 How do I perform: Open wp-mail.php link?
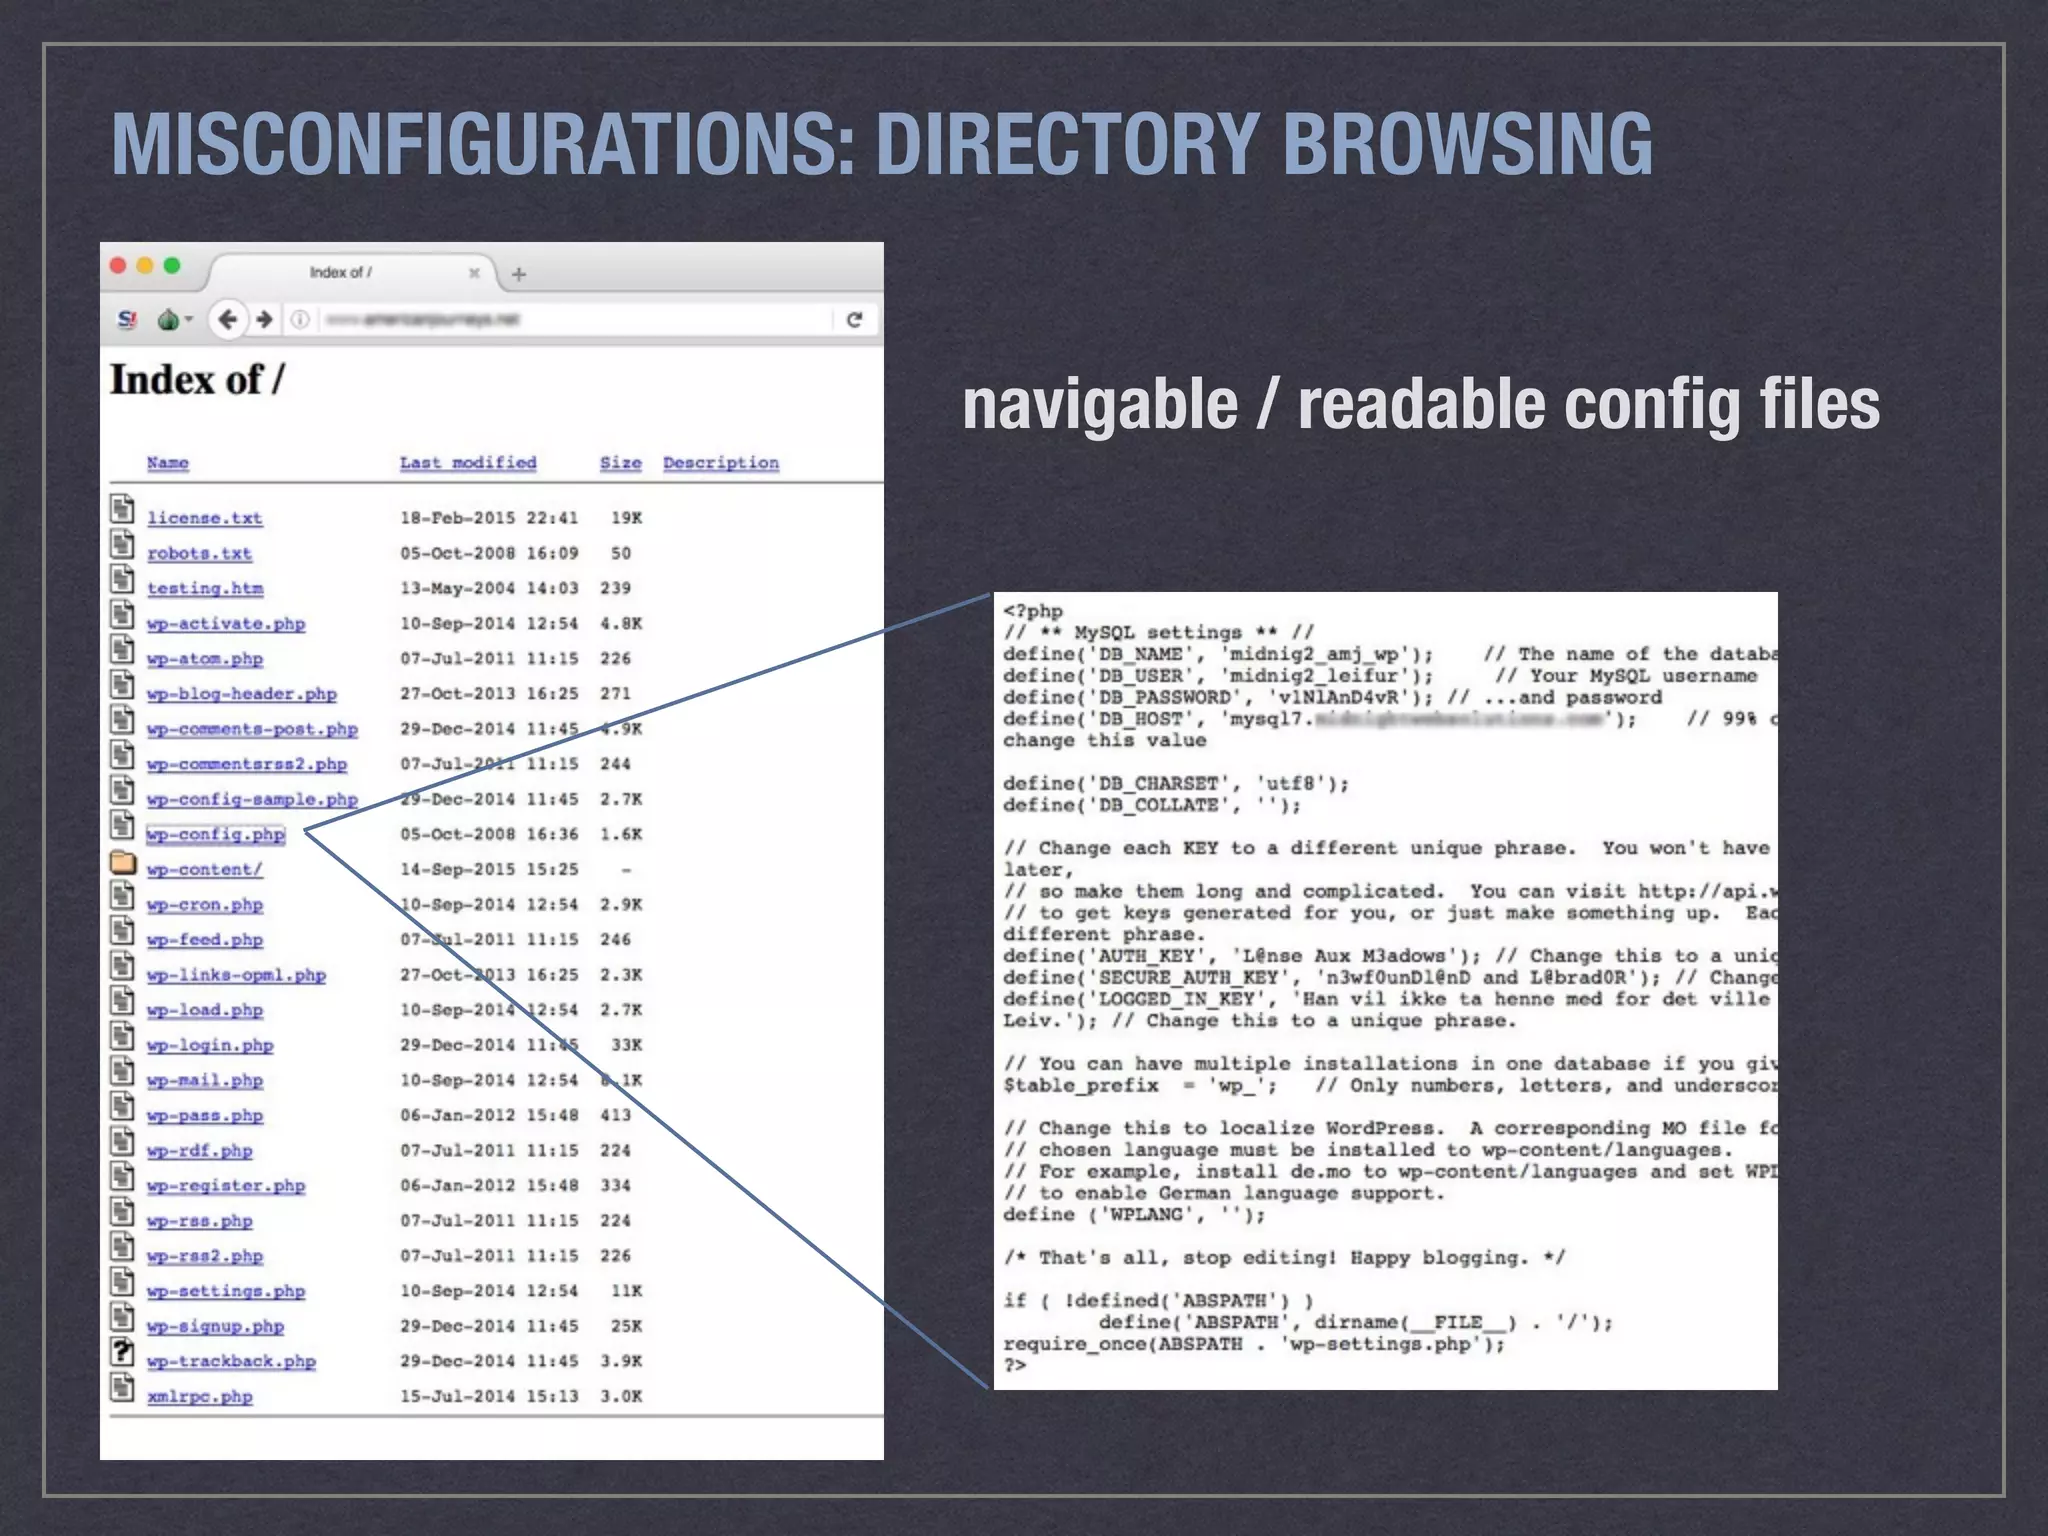205,1080
